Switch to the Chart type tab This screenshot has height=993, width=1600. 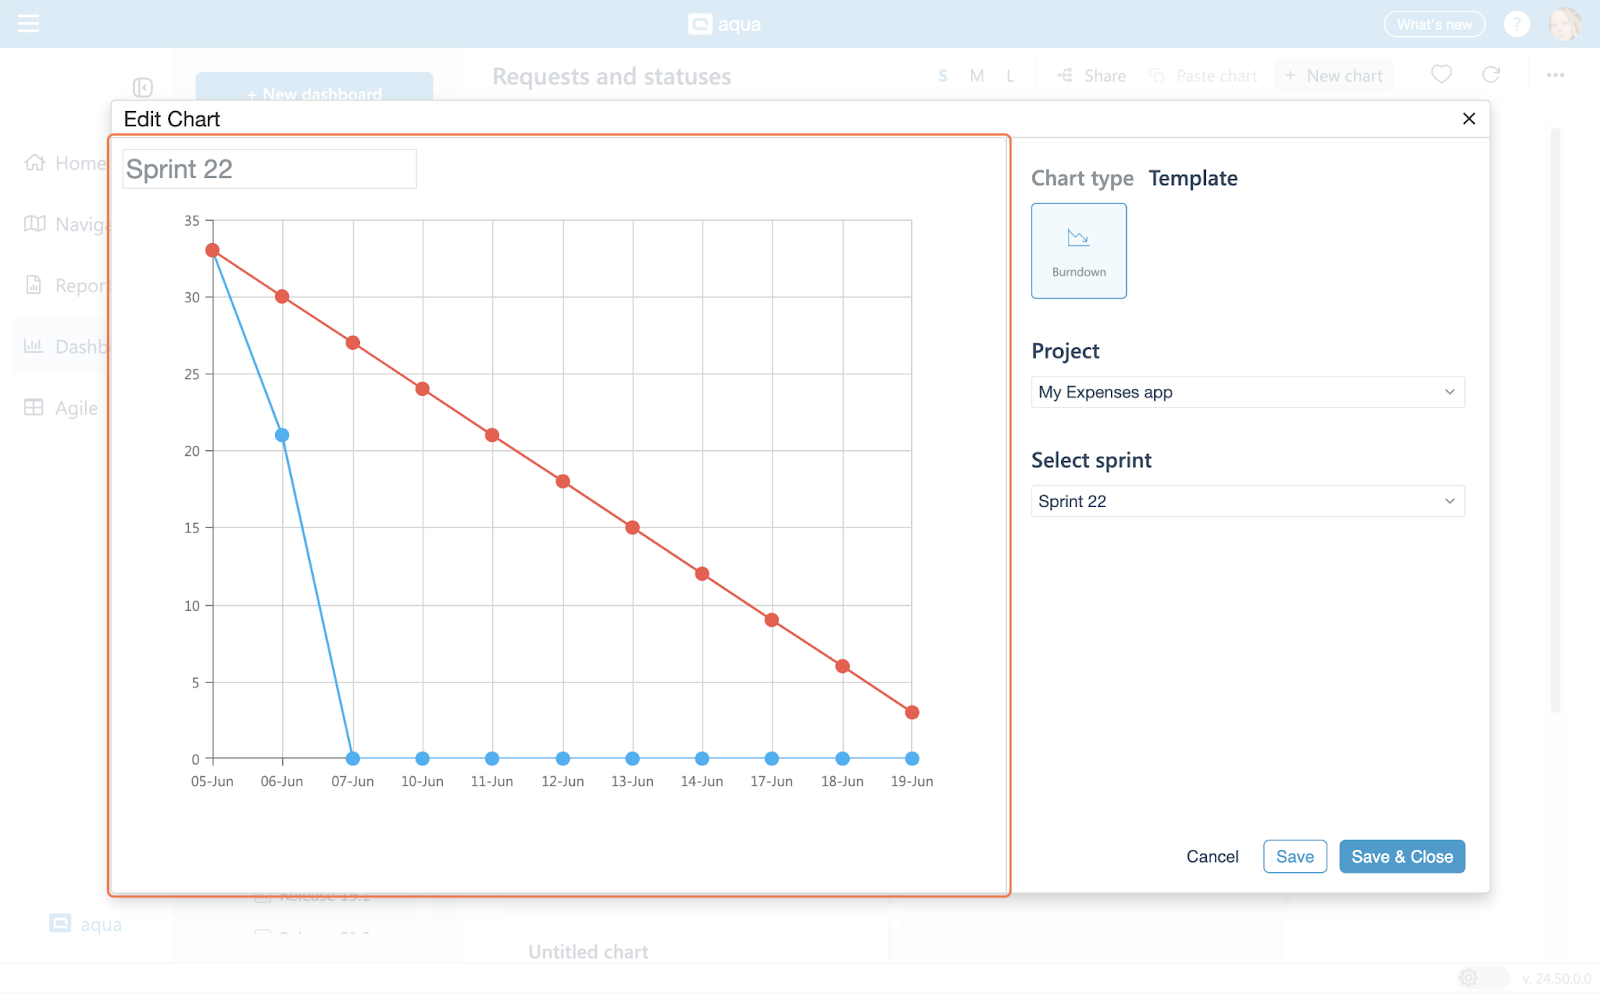click(x=1082, y=179)
